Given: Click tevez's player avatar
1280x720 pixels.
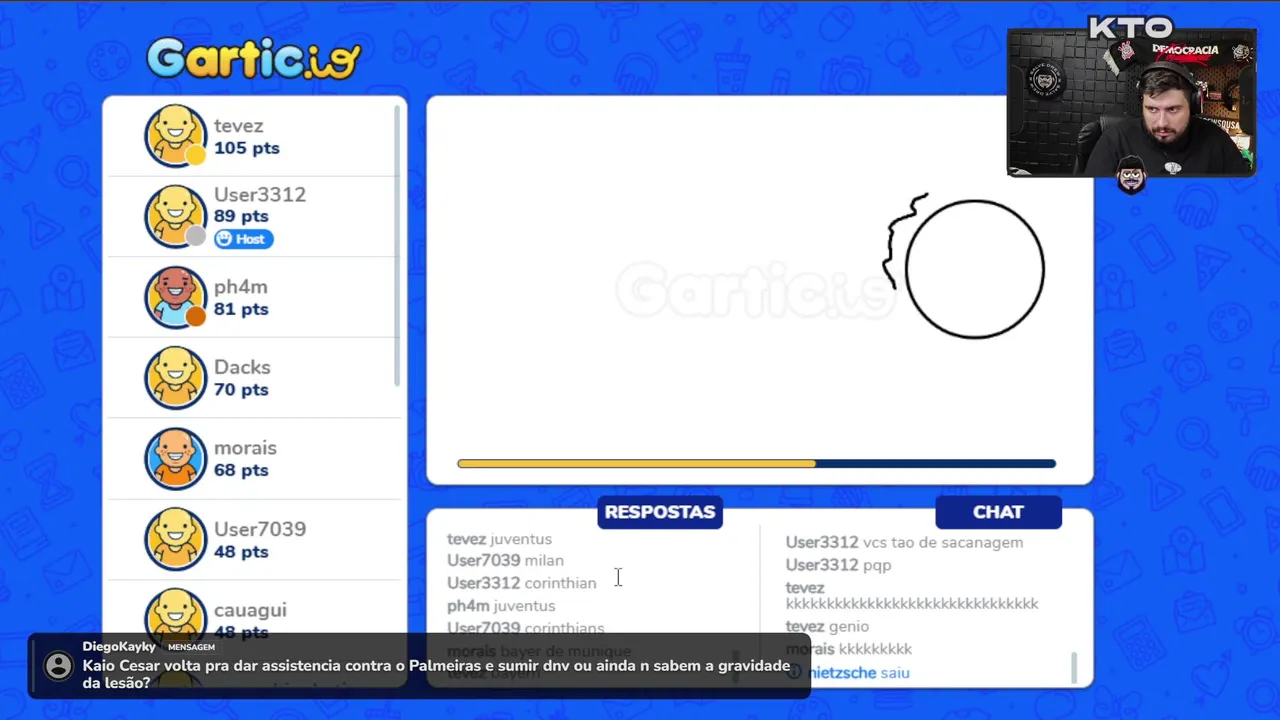Looking at the screenshot, I should click(x=176, y=136).
